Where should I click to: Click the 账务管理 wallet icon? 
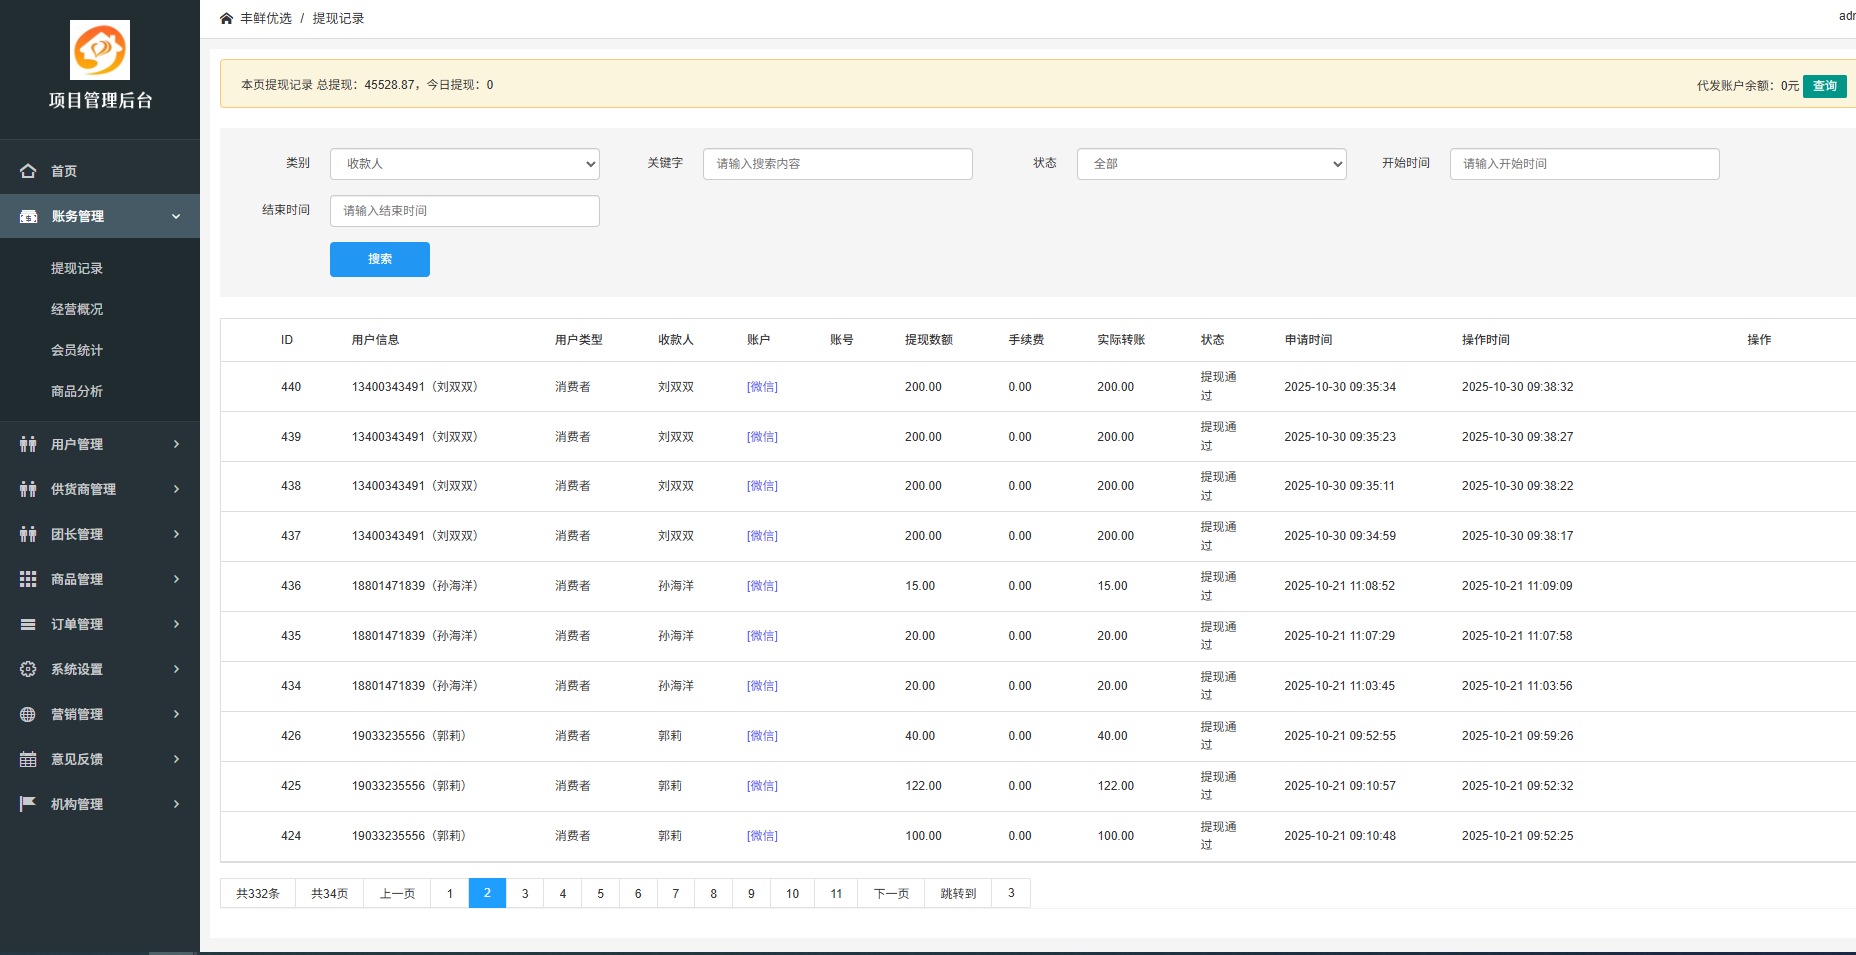(x=28, y=216)
